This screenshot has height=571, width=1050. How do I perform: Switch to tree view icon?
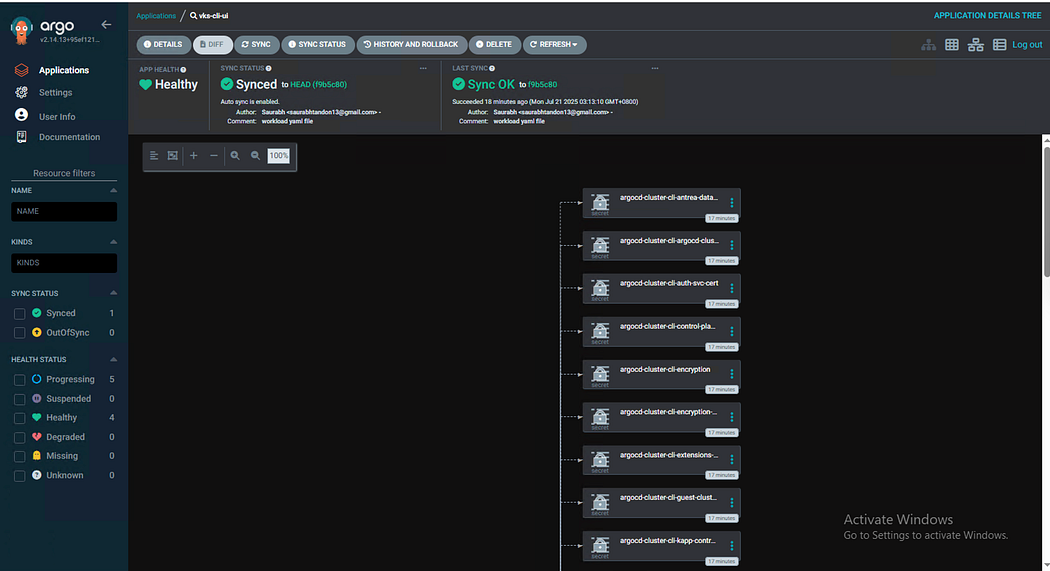pyautogui.click(x=928, y=45)
